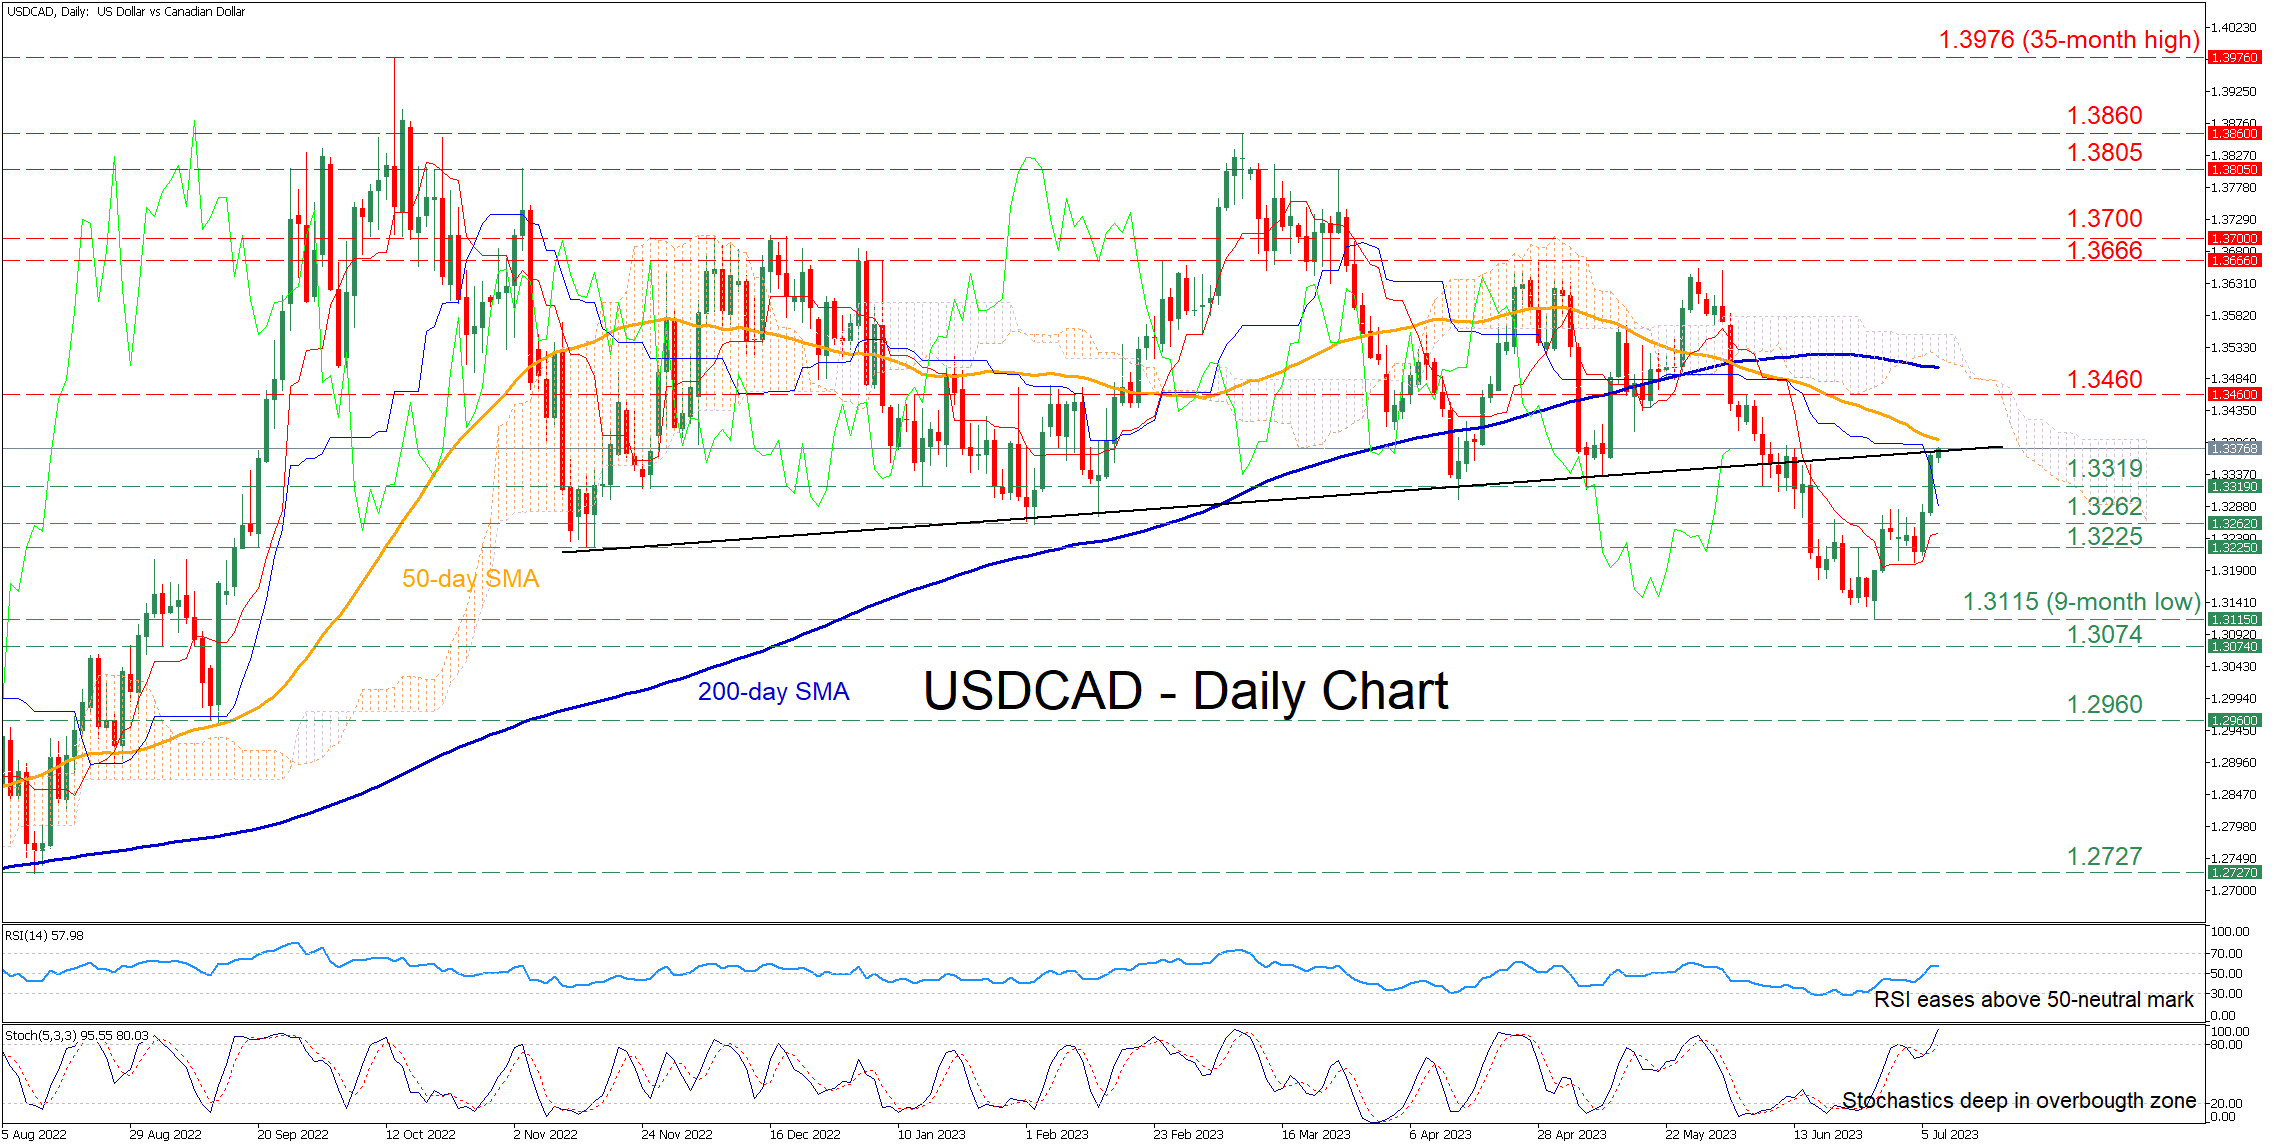This screenshot has width=2275, height=1147.
Task: Select the 1.3262 support text
Action: click(x=2104, y=507)
